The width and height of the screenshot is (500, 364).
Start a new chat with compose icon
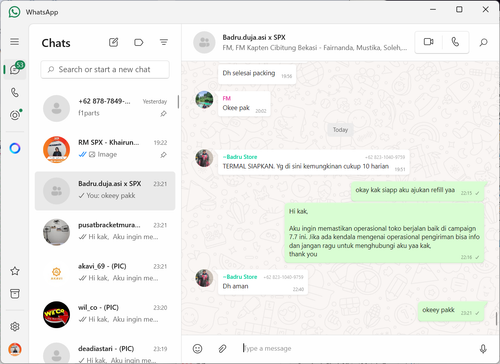(113, 42)
